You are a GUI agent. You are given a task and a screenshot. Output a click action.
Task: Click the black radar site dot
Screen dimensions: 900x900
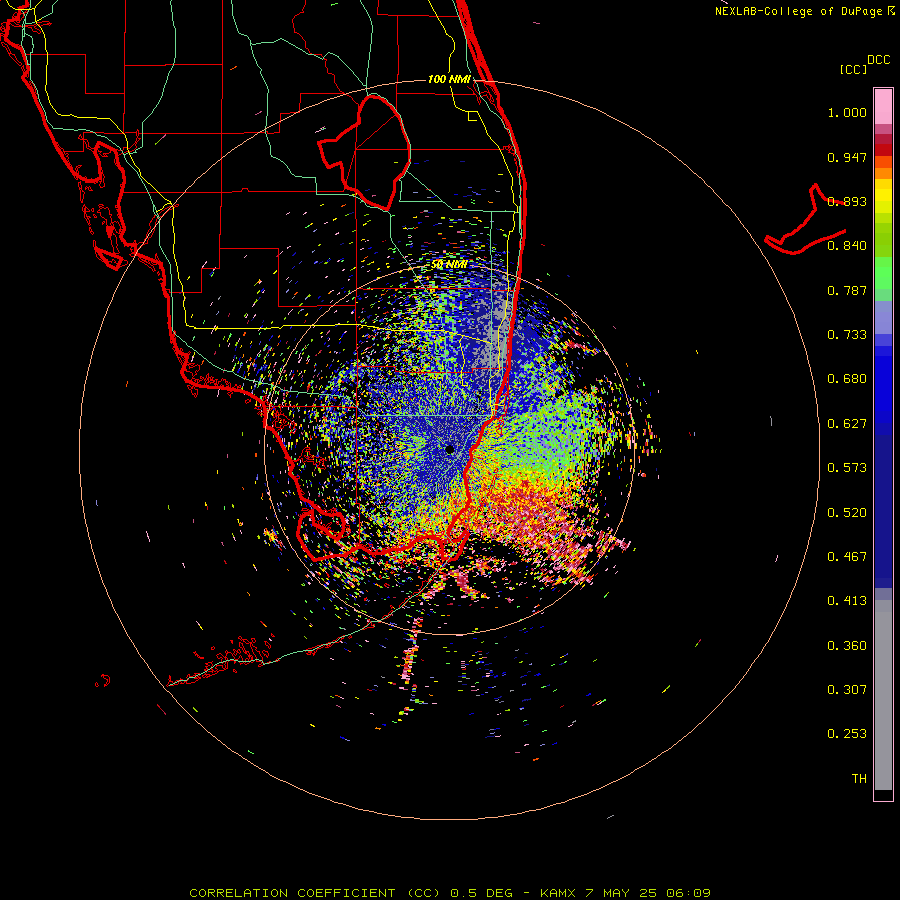(x=449, y=449)
